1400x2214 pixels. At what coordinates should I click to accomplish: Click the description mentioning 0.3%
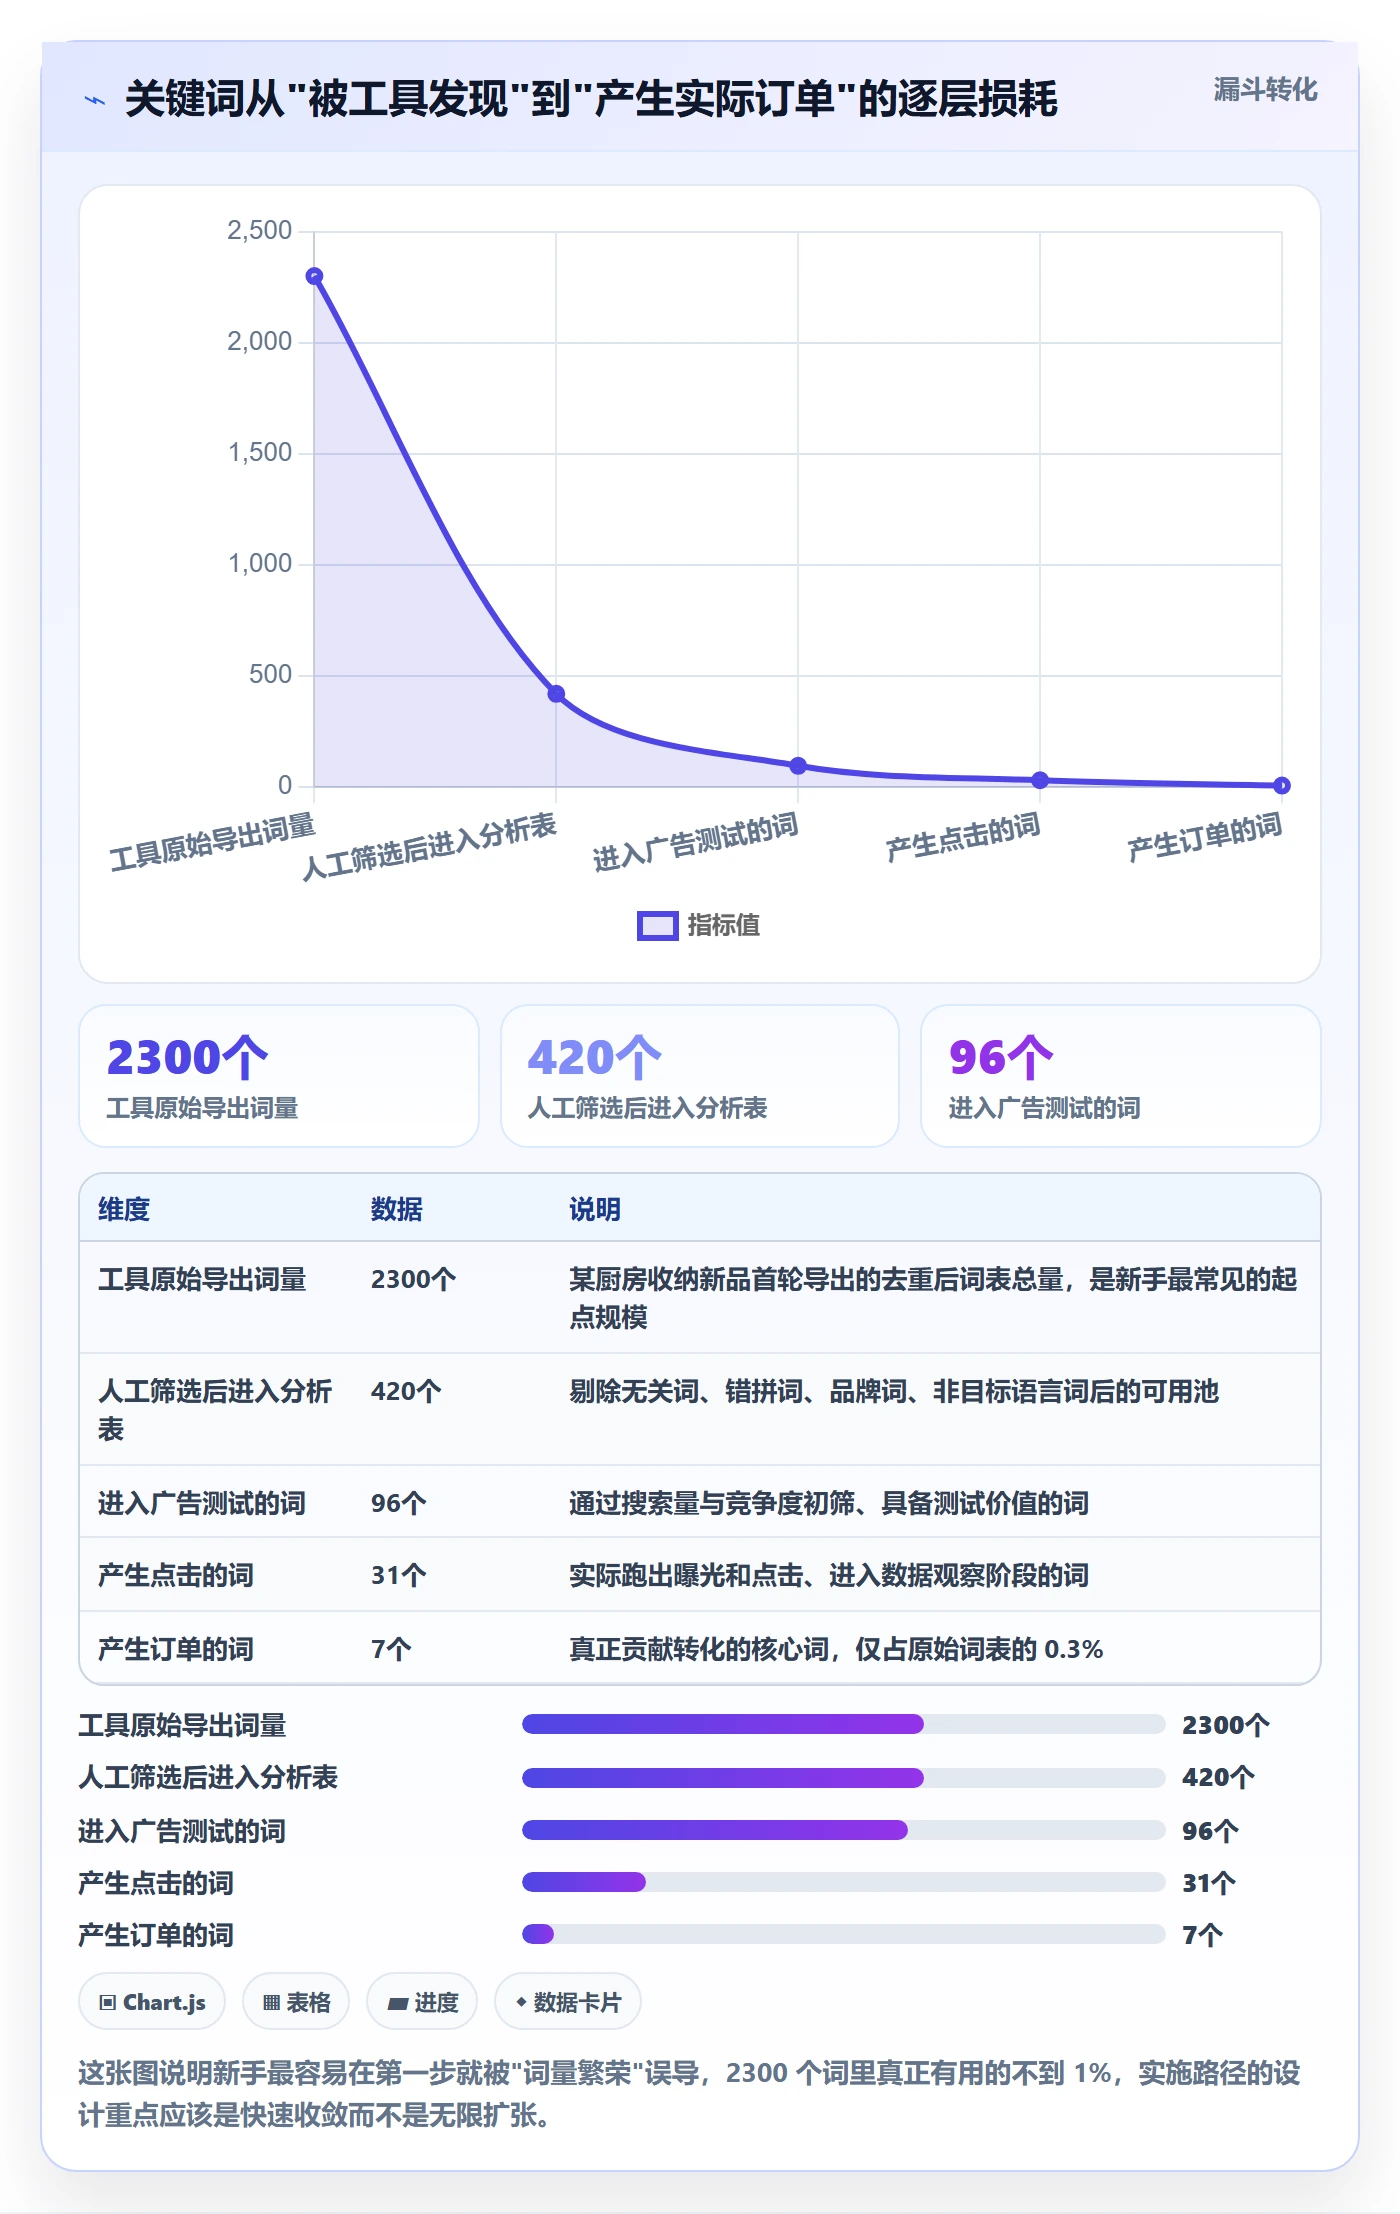pyautogui.click(x=836, y=1650)
